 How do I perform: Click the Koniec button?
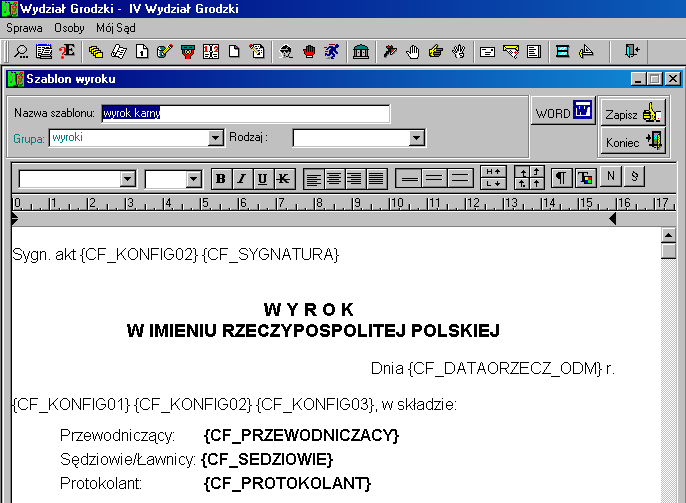pyautogui.click(x=633, y=141)
